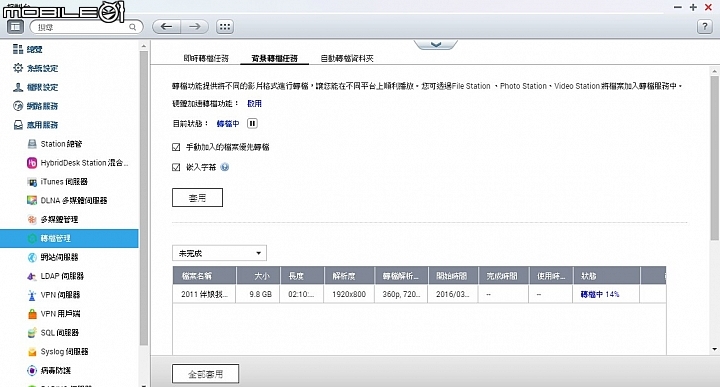720x387 pixels.
Task: Select 多媒體管理 in sidebar
Action: coord(53,219)
